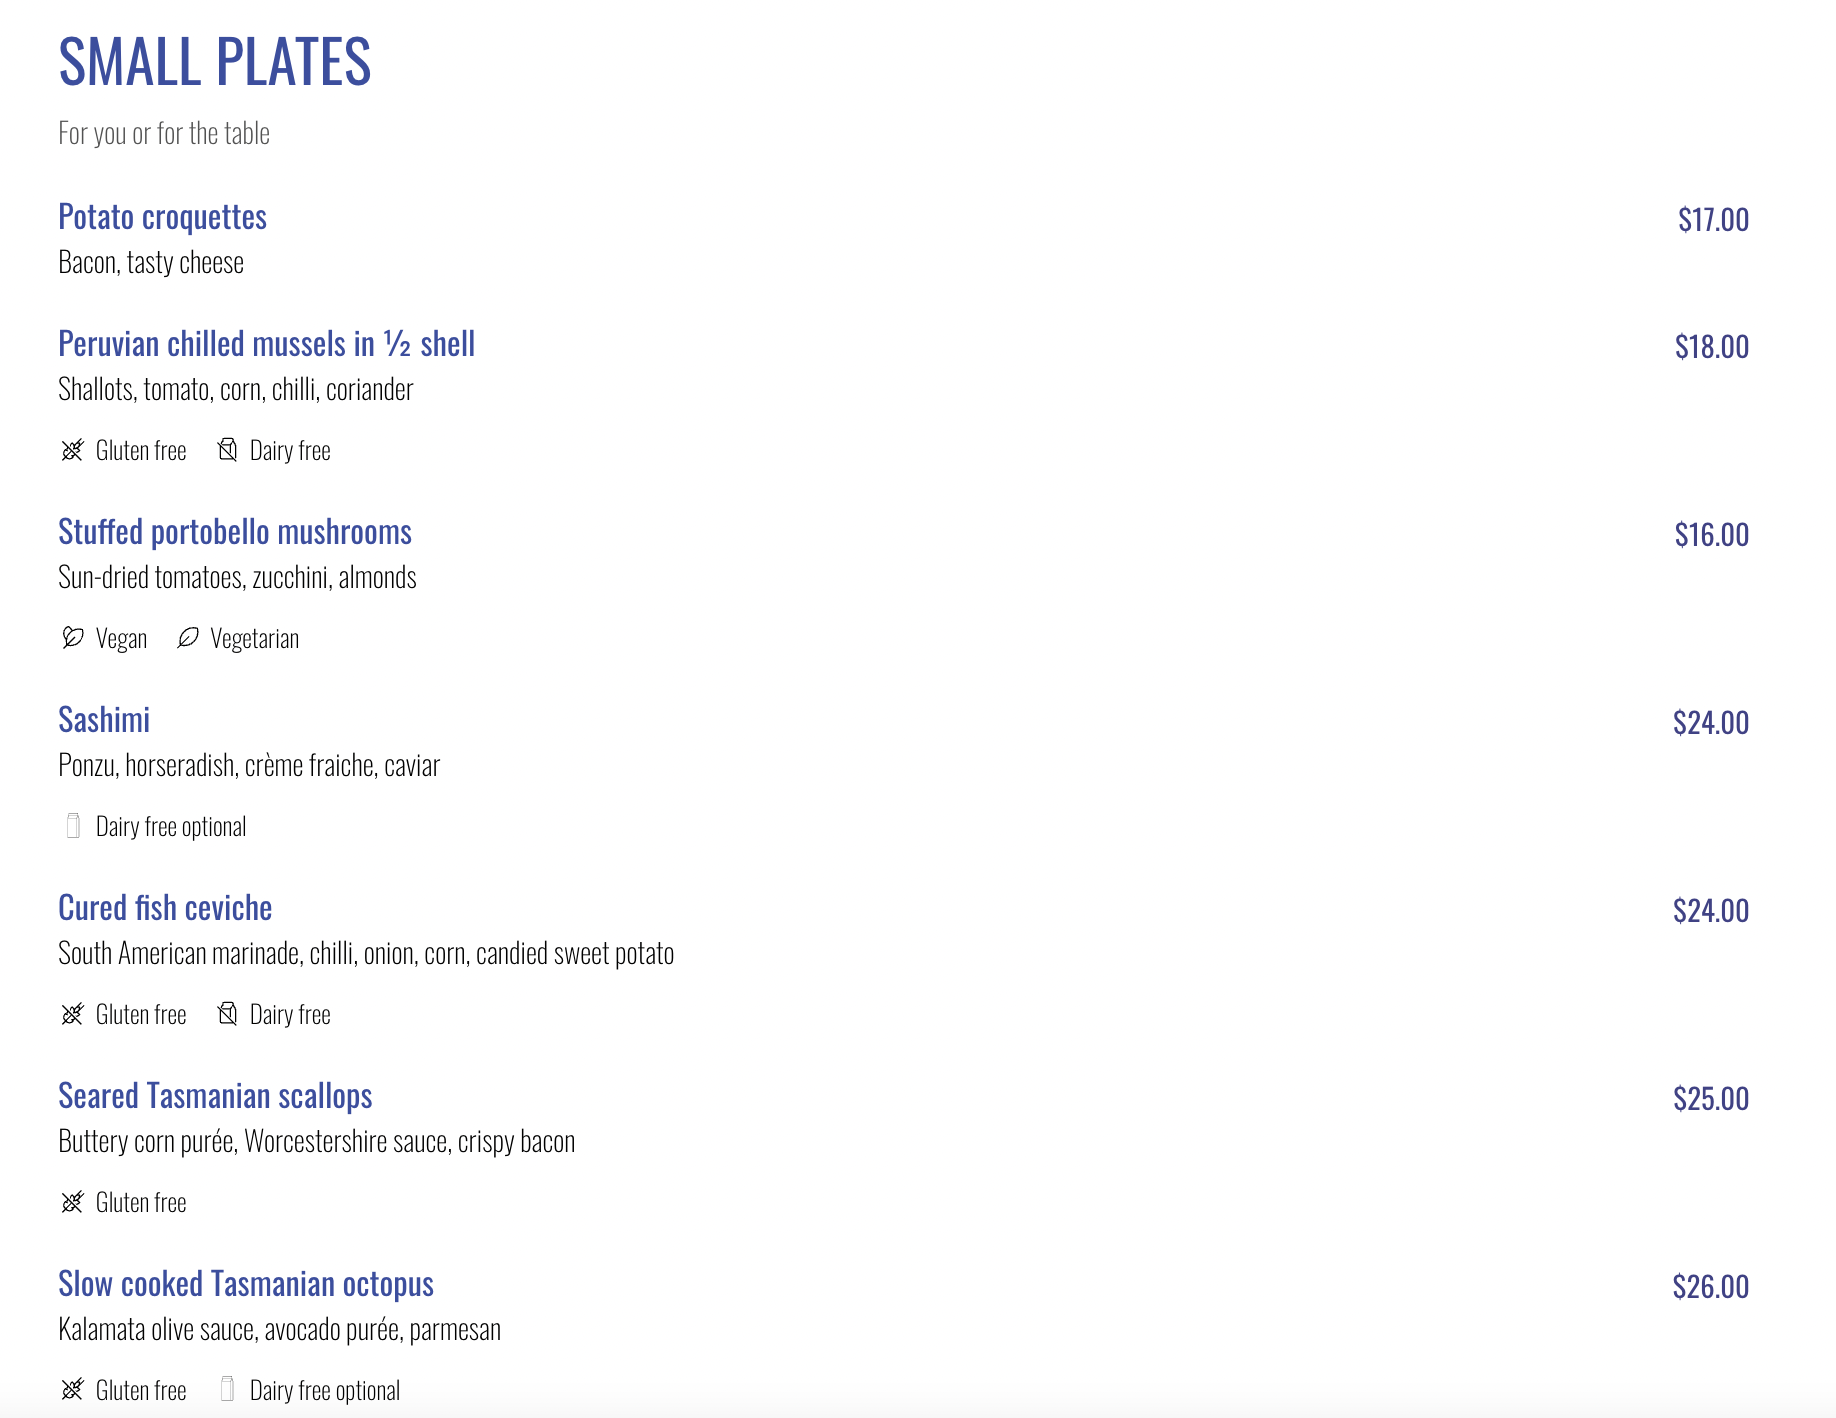Open Seared Tasmanian scallops item
Image resolution: width=1836 pixels, height=1418 pixels.
click(x=215, y=1096)
